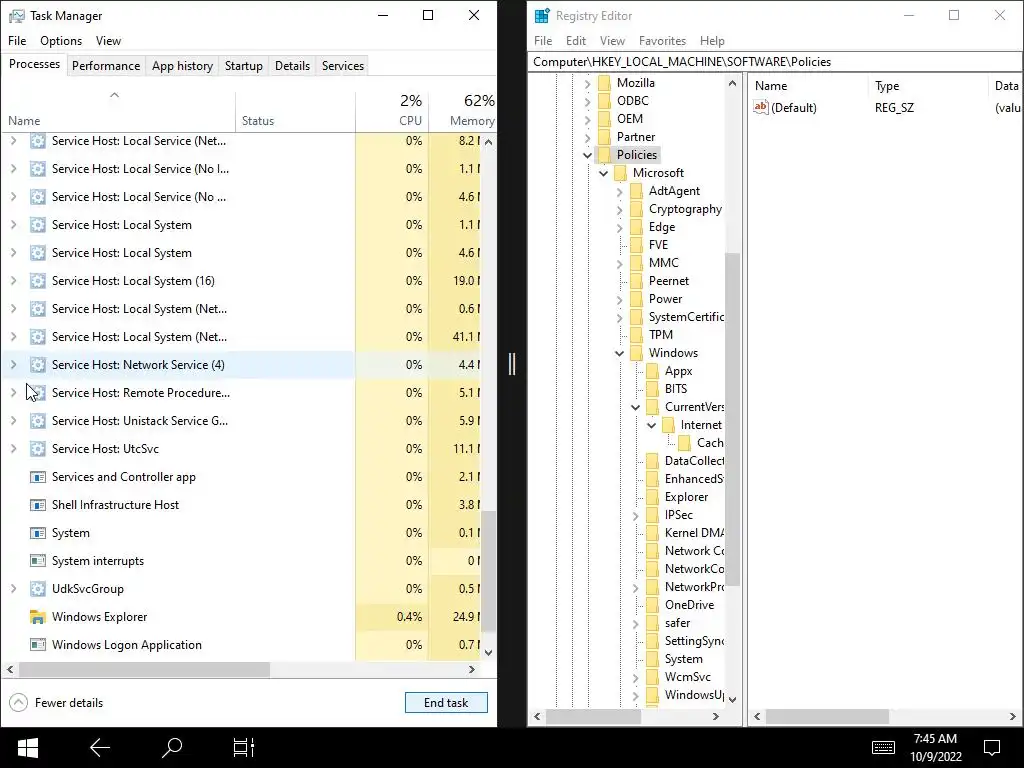Viewport: 1024px width, 768px height.
Task: Click the Shell Infrastructure Host icon
Action: (x=38, y=505)
